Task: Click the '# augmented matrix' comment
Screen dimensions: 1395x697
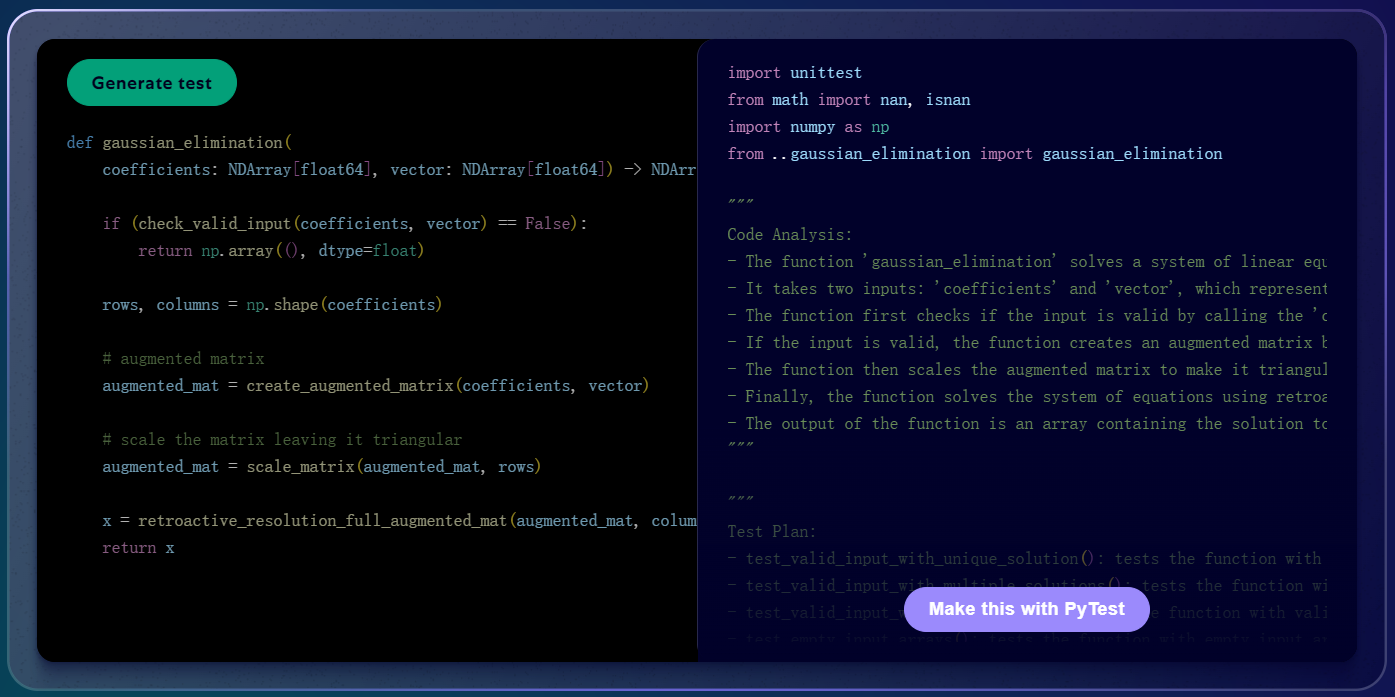Action: pyautogui.click(x=183, y=359)
